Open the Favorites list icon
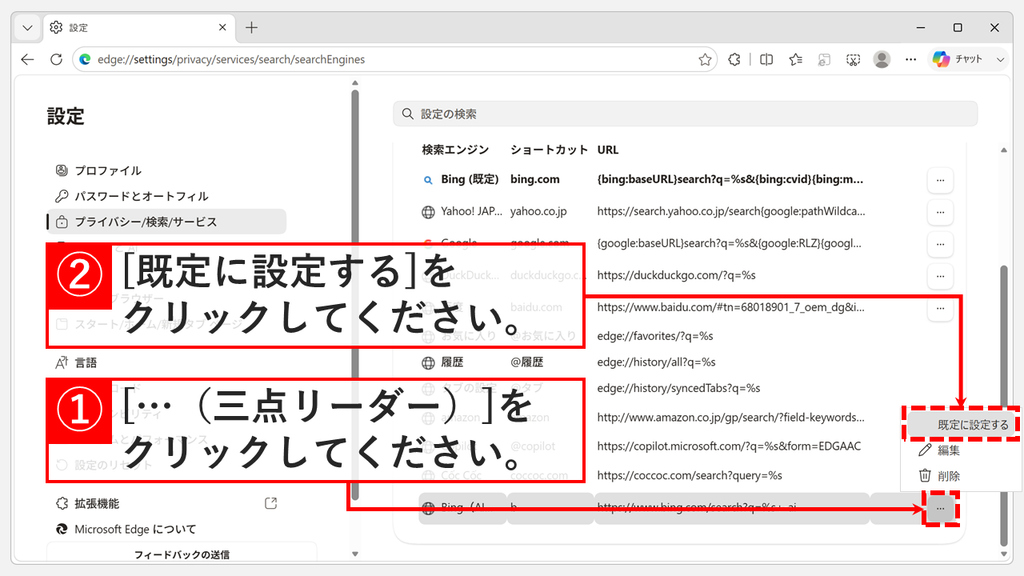This screenshot has height=576, width=1024. [x=795, y=59]
